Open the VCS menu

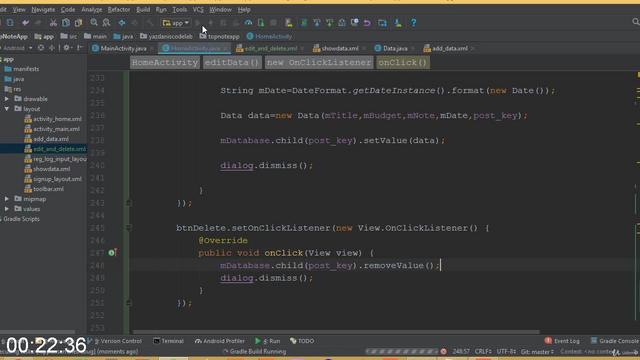198,9
